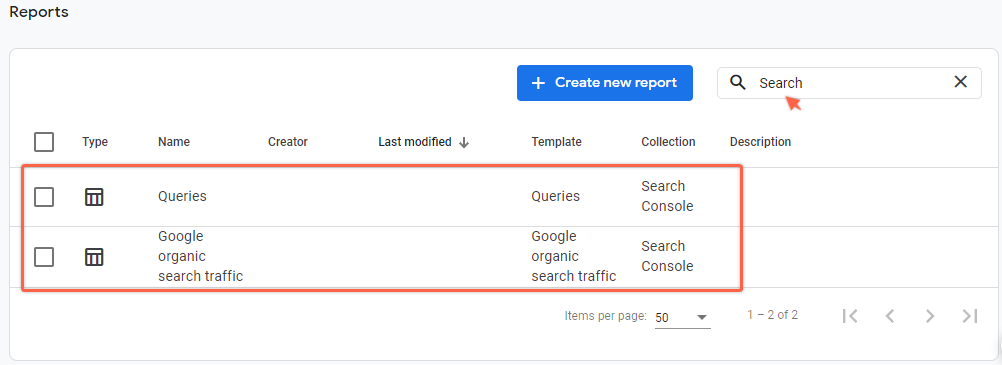Viewport: 1002px width, 365px height.
Task: Click Google organic search traffic template cell
Action: (x=574, y=256)
